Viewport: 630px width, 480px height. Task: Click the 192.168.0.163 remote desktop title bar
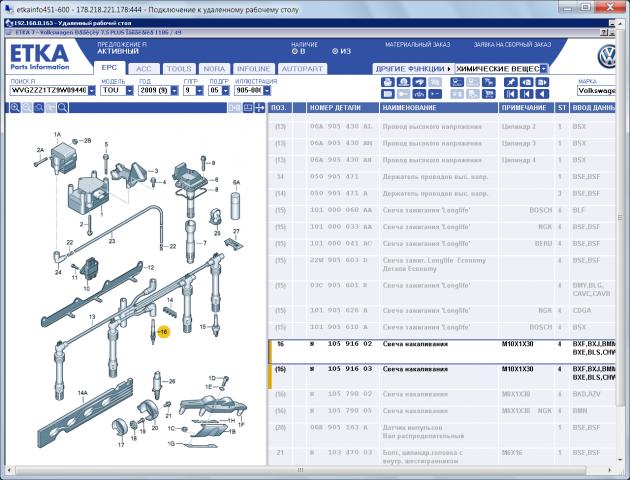coord(309,23)
